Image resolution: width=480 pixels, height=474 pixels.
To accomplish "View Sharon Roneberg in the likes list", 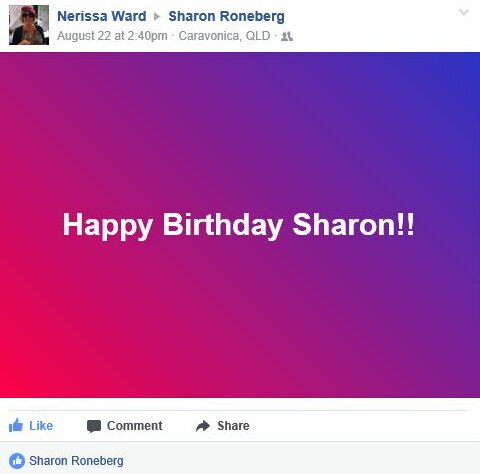I will pos(76,461).
